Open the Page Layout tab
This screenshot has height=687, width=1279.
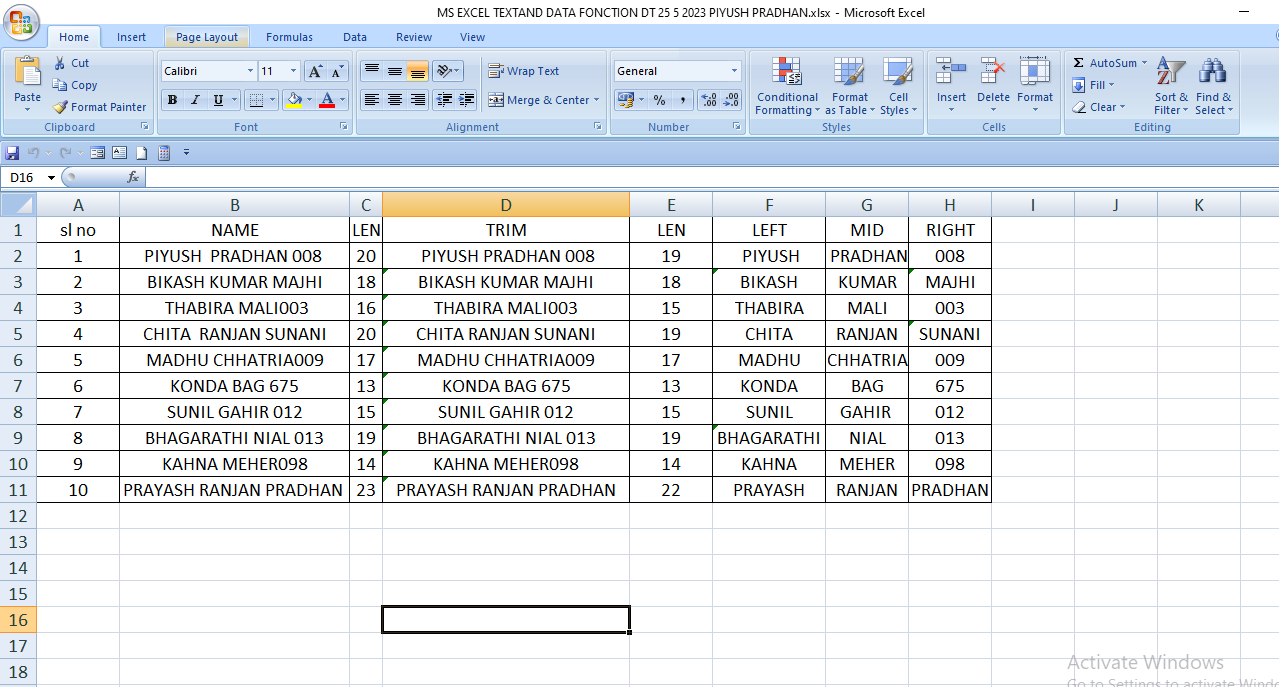[207, 37]
